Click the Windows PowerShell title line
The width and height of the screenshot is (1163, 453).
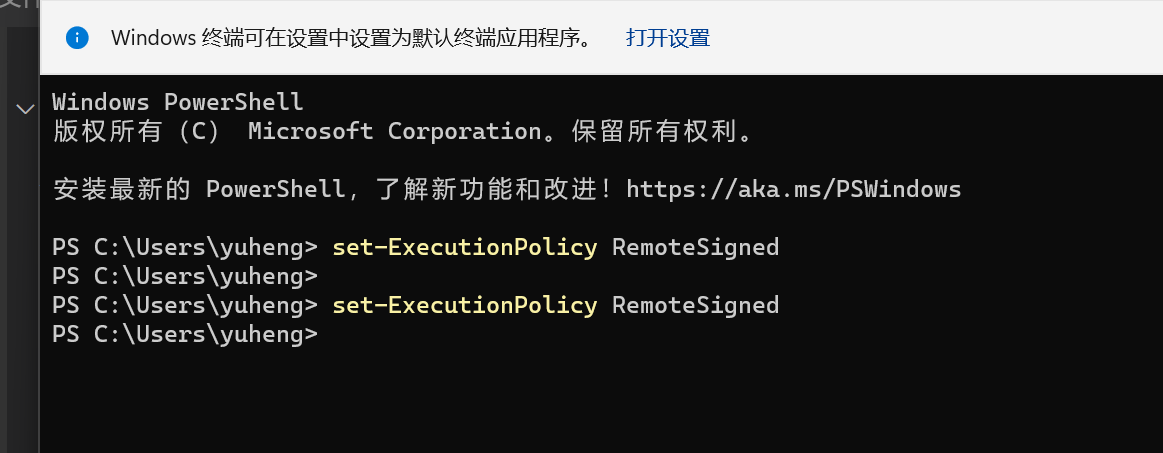click(x=178, y=102)
